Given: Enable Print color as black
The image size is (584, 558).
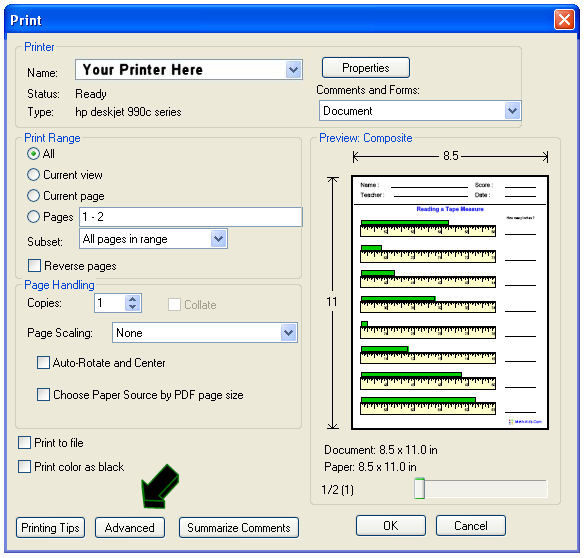Looking at the screenshot, I should [x=25, y=466].
